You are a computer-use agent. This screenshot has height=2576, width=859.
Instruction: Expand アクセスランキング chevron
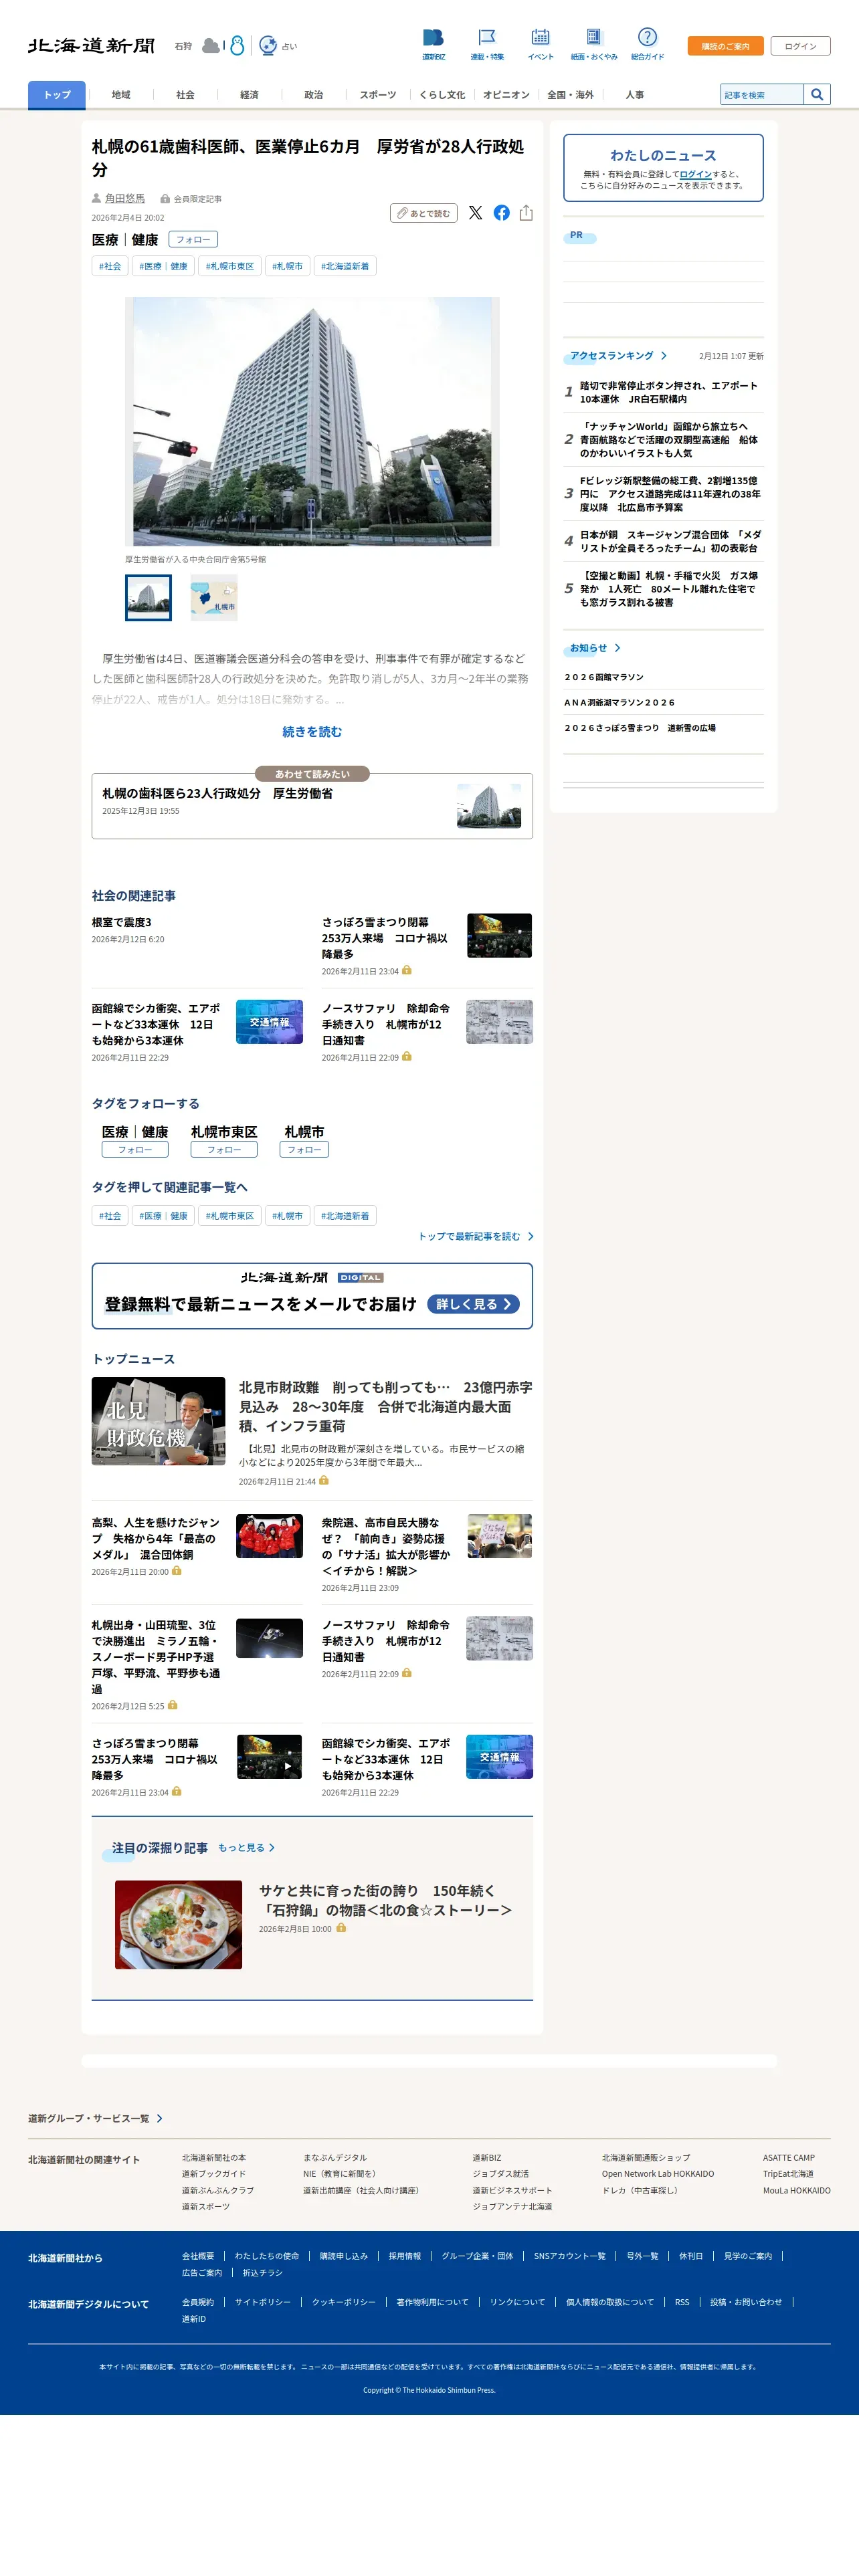click(663, 356)
